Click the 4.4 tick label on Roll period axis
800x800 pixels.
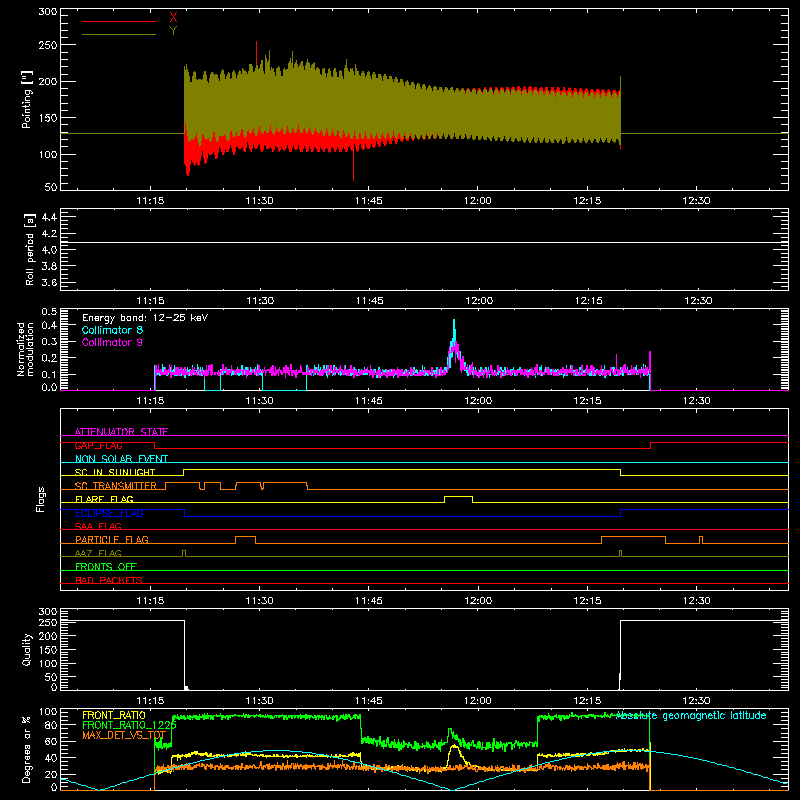point(49,217)
